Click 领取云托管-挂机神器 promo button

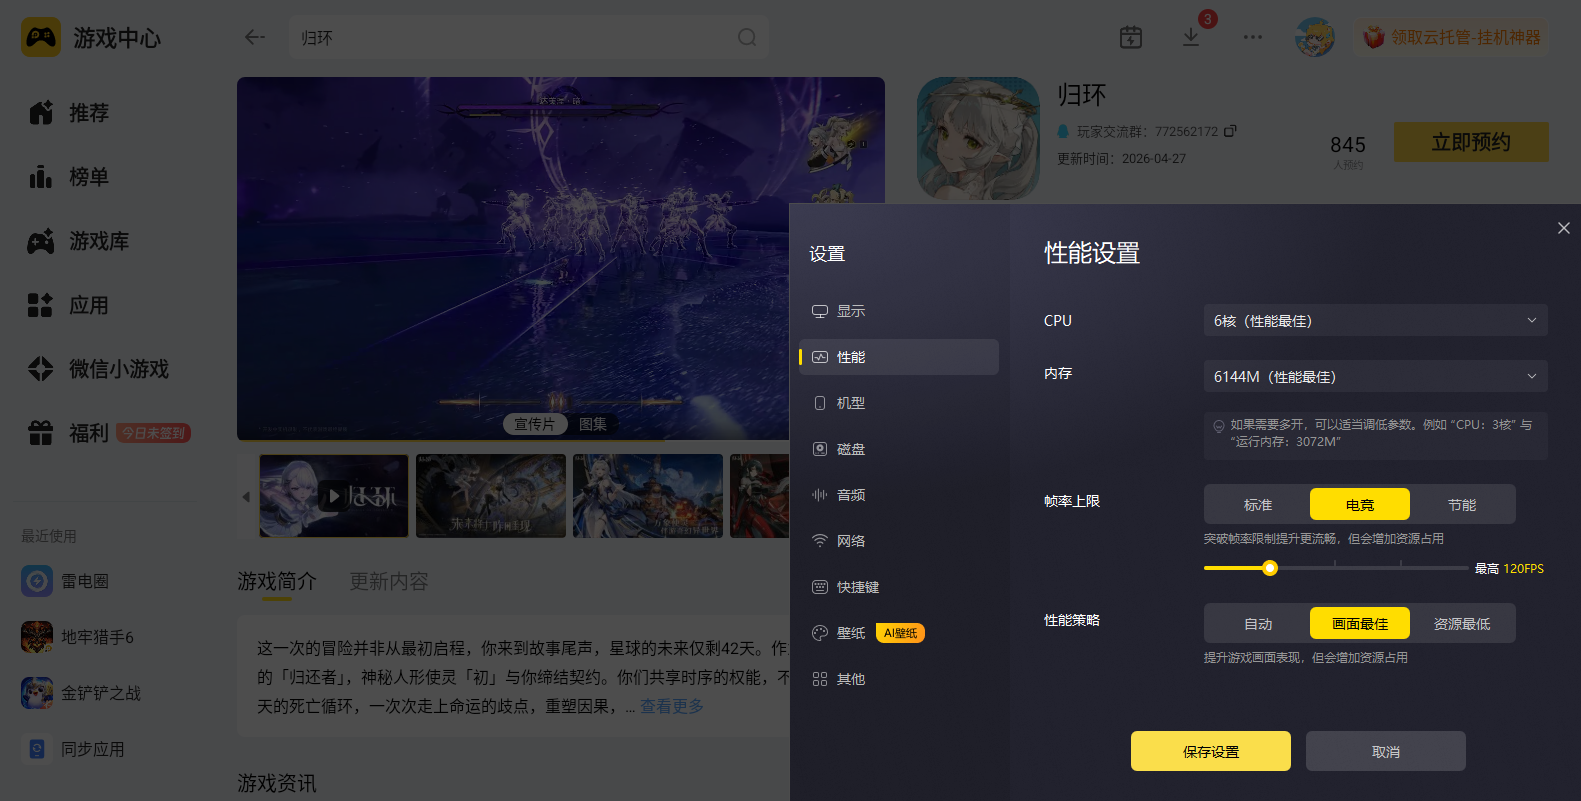pyautogui.click(x=1452, y=37)
